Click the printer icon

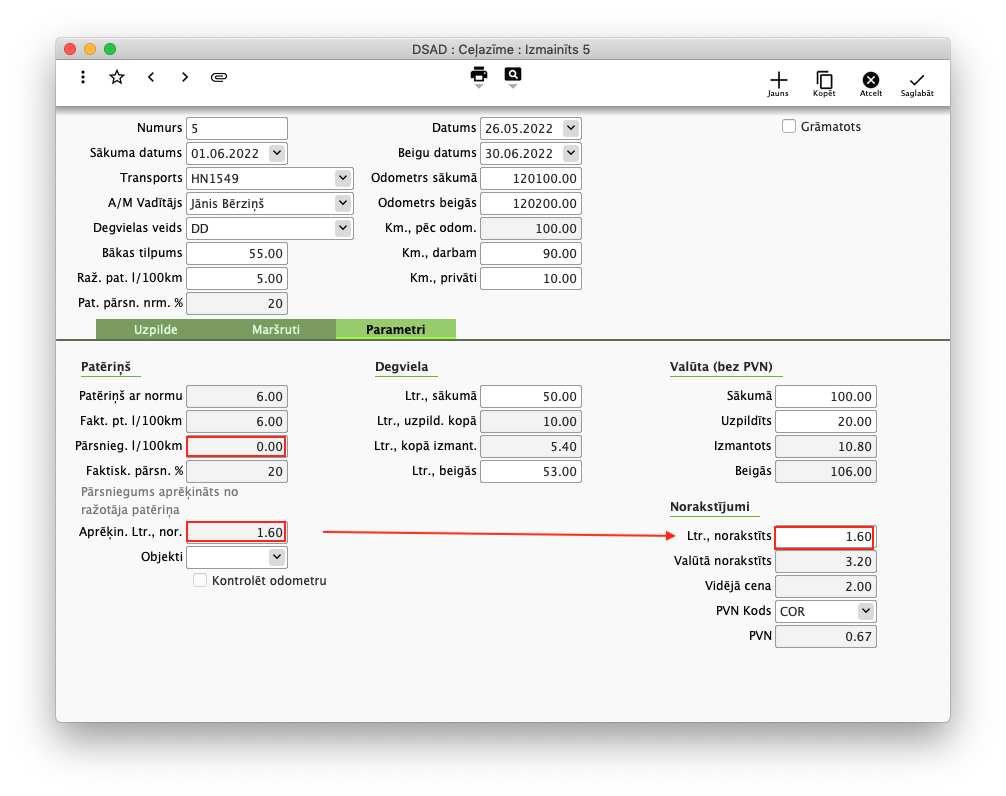[479, 75]
